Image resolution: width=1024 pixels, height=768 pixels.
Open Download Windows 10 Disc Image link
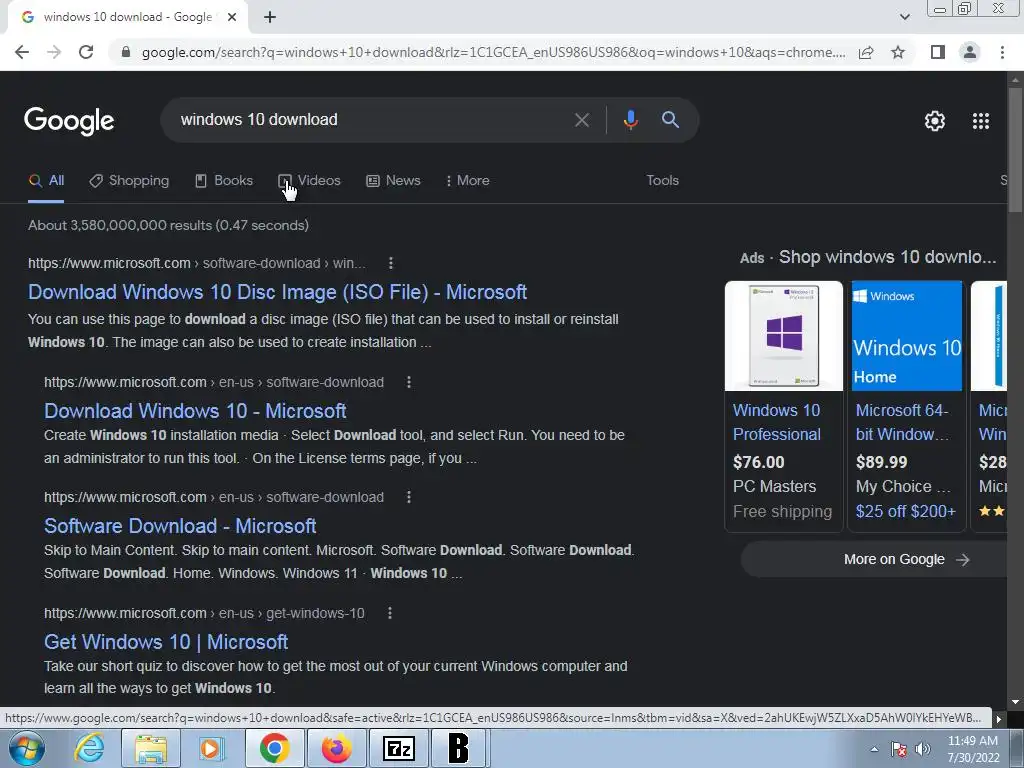(x=278, y=292)
